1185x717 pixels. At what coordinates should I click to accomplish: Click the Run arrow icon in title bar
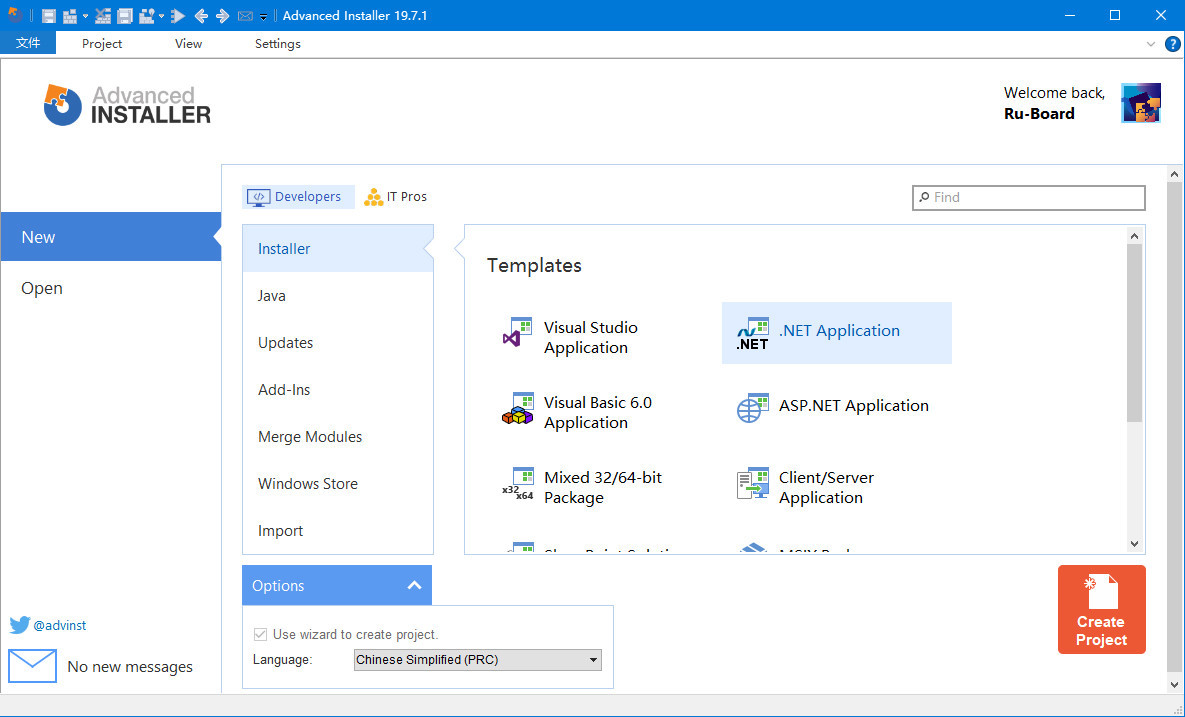click(x=177, y=15)
